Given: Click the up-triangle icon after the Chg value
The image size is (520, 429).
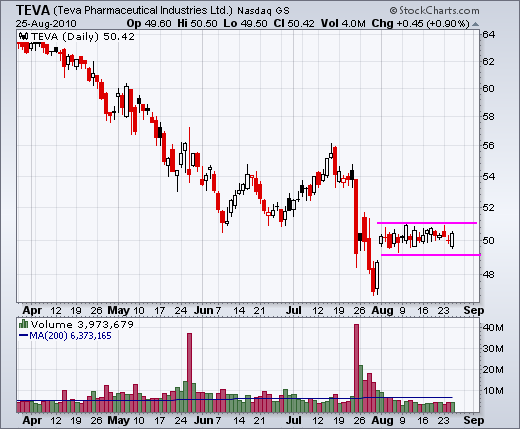Looking at the screenshot, I should tap(475, 24).
